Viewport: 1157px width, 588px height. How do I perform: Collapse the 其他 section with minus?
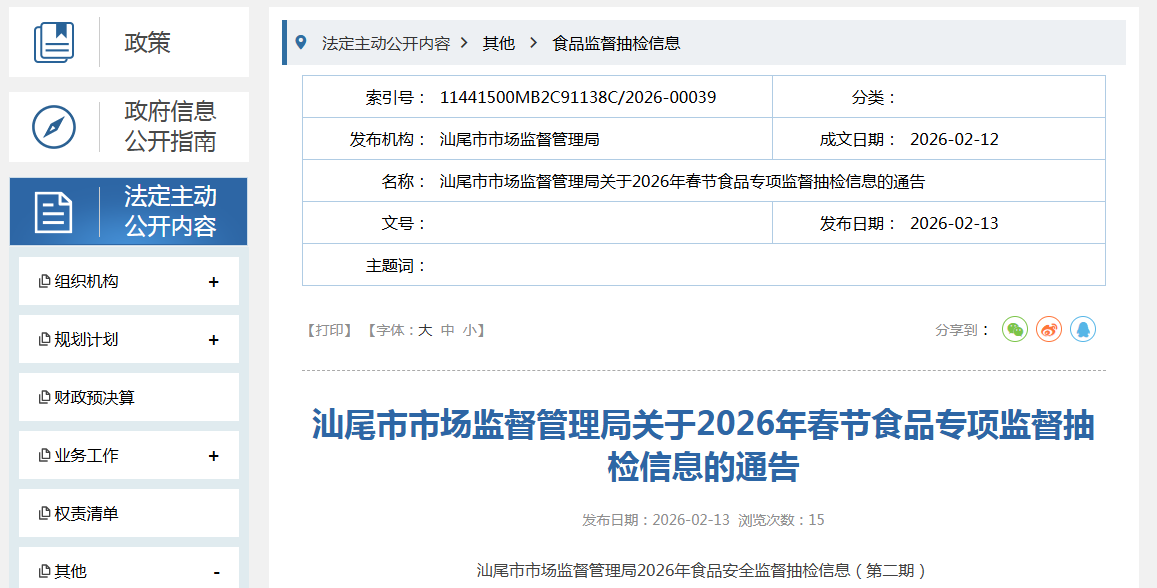pos(216,573)
